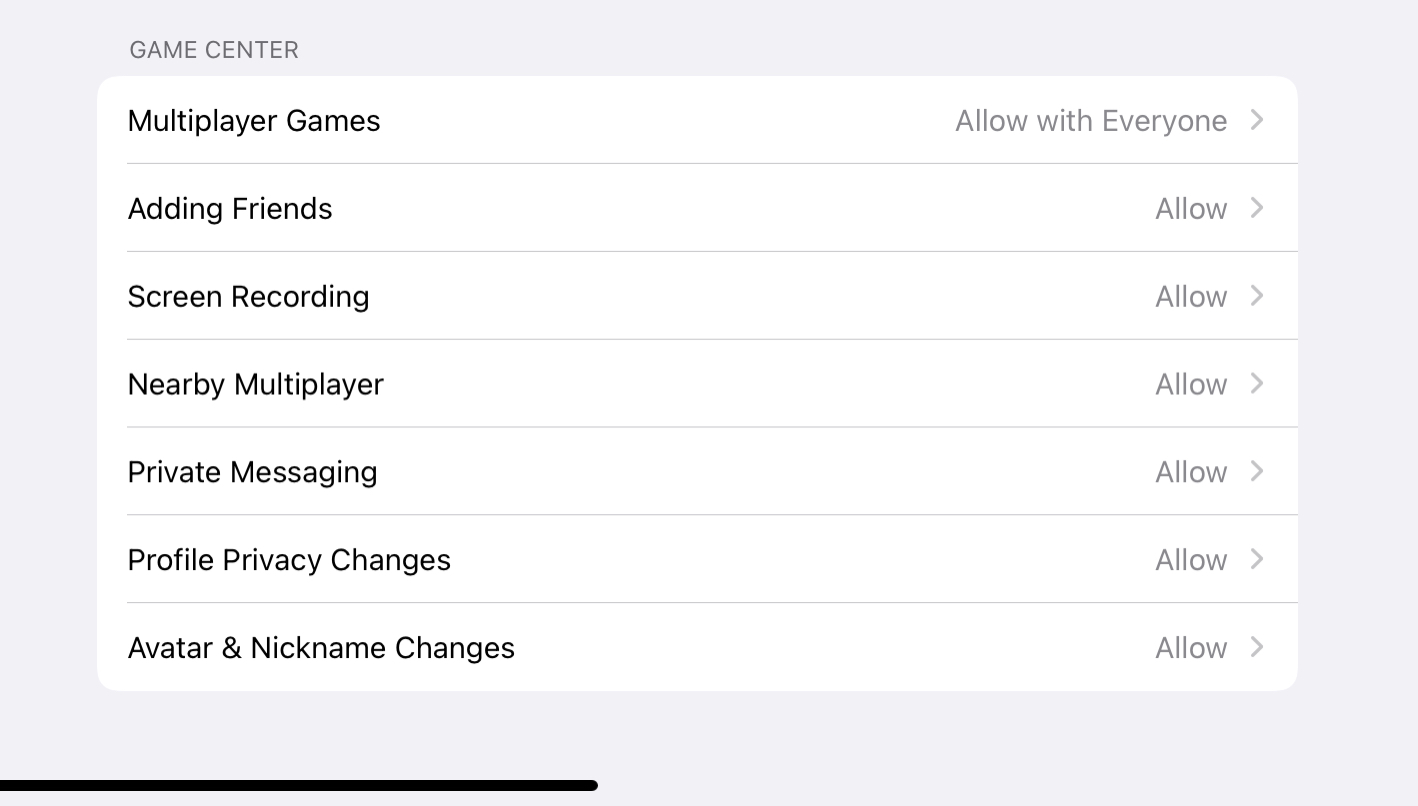Click the Avatar & Nickname Changes chevron

[1258, 647]
